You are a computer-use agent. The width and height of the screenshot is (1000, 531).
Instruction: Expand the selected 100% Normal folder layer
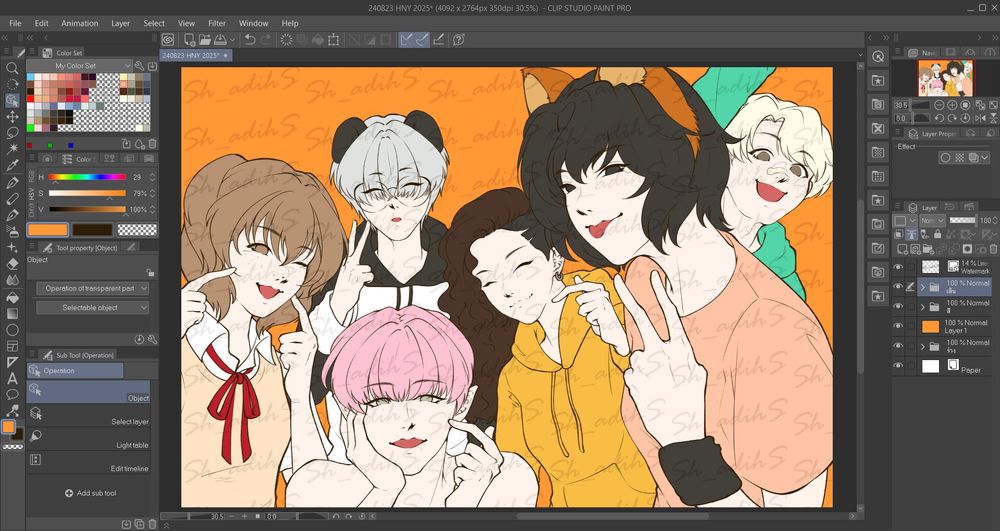tap(922, 287)
